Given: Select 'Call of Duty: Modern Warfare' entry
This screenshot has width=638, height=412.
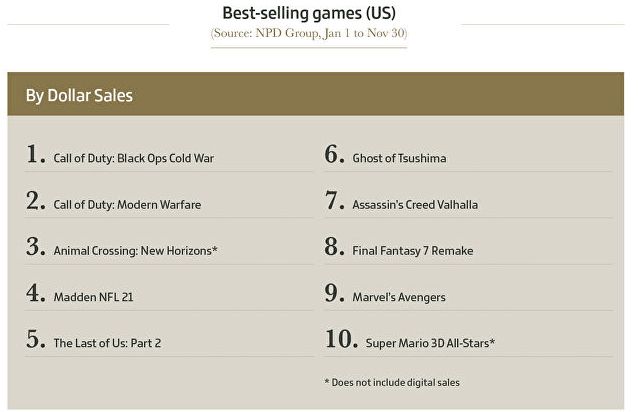Looking at the screenshot, I should (x=127, y=204).
